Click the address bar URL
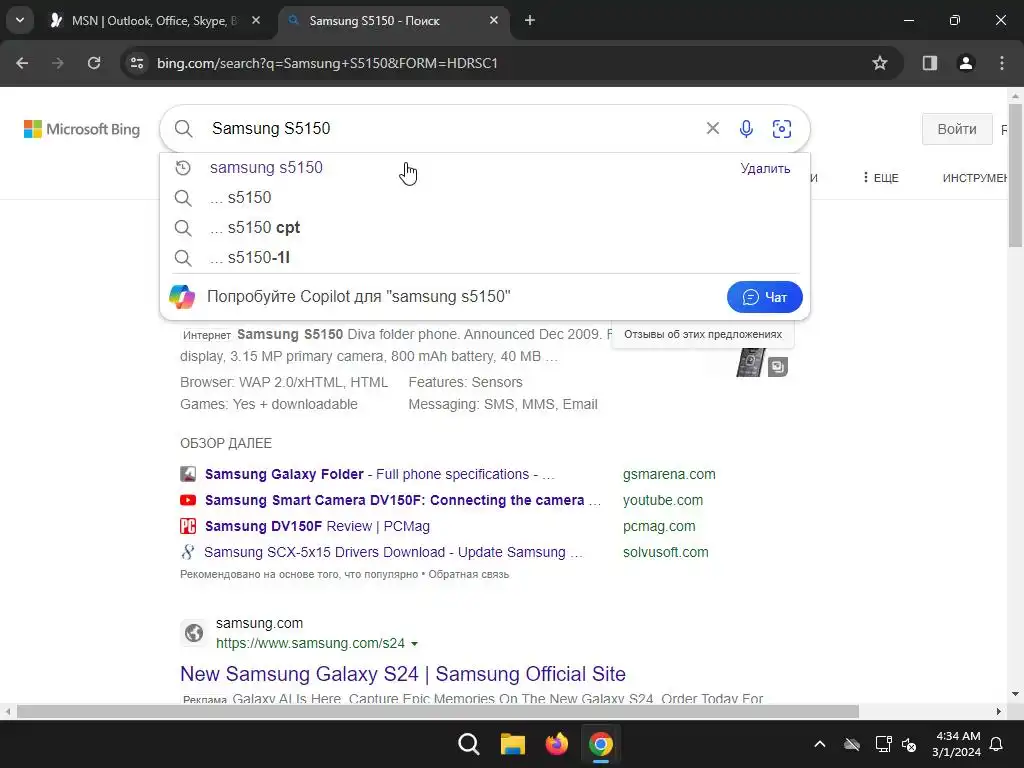Screen dimensions: 1024x768 coord(327,63)
